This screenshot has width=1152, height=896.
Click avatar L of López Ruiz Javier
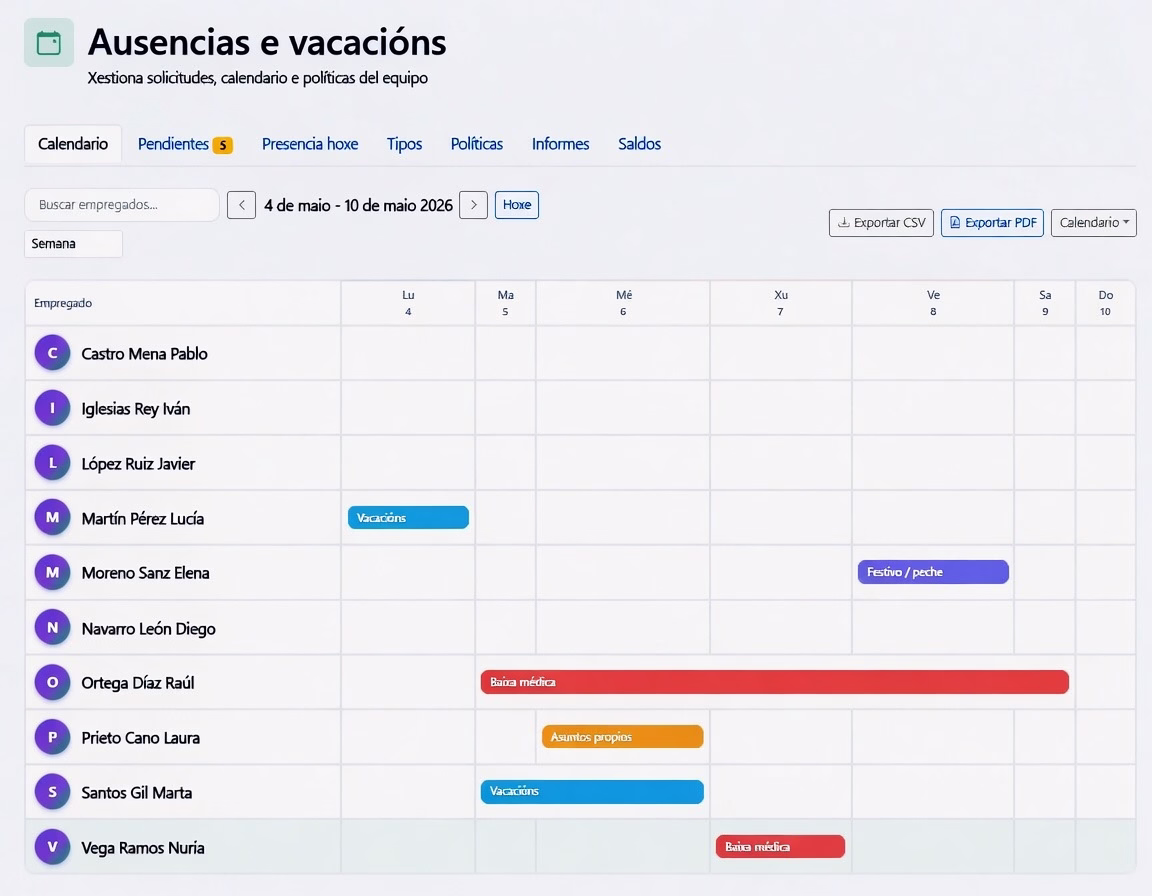point(52,463)
